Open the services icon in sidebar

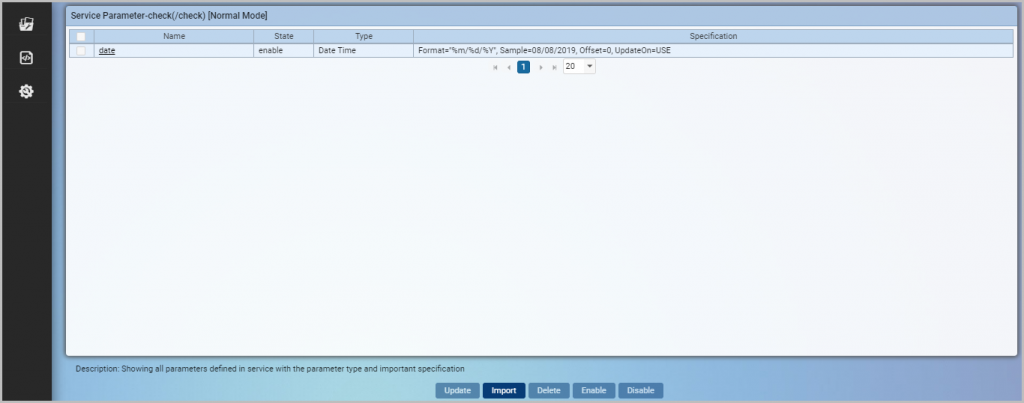pyautogui.click(x=26, y=25)
